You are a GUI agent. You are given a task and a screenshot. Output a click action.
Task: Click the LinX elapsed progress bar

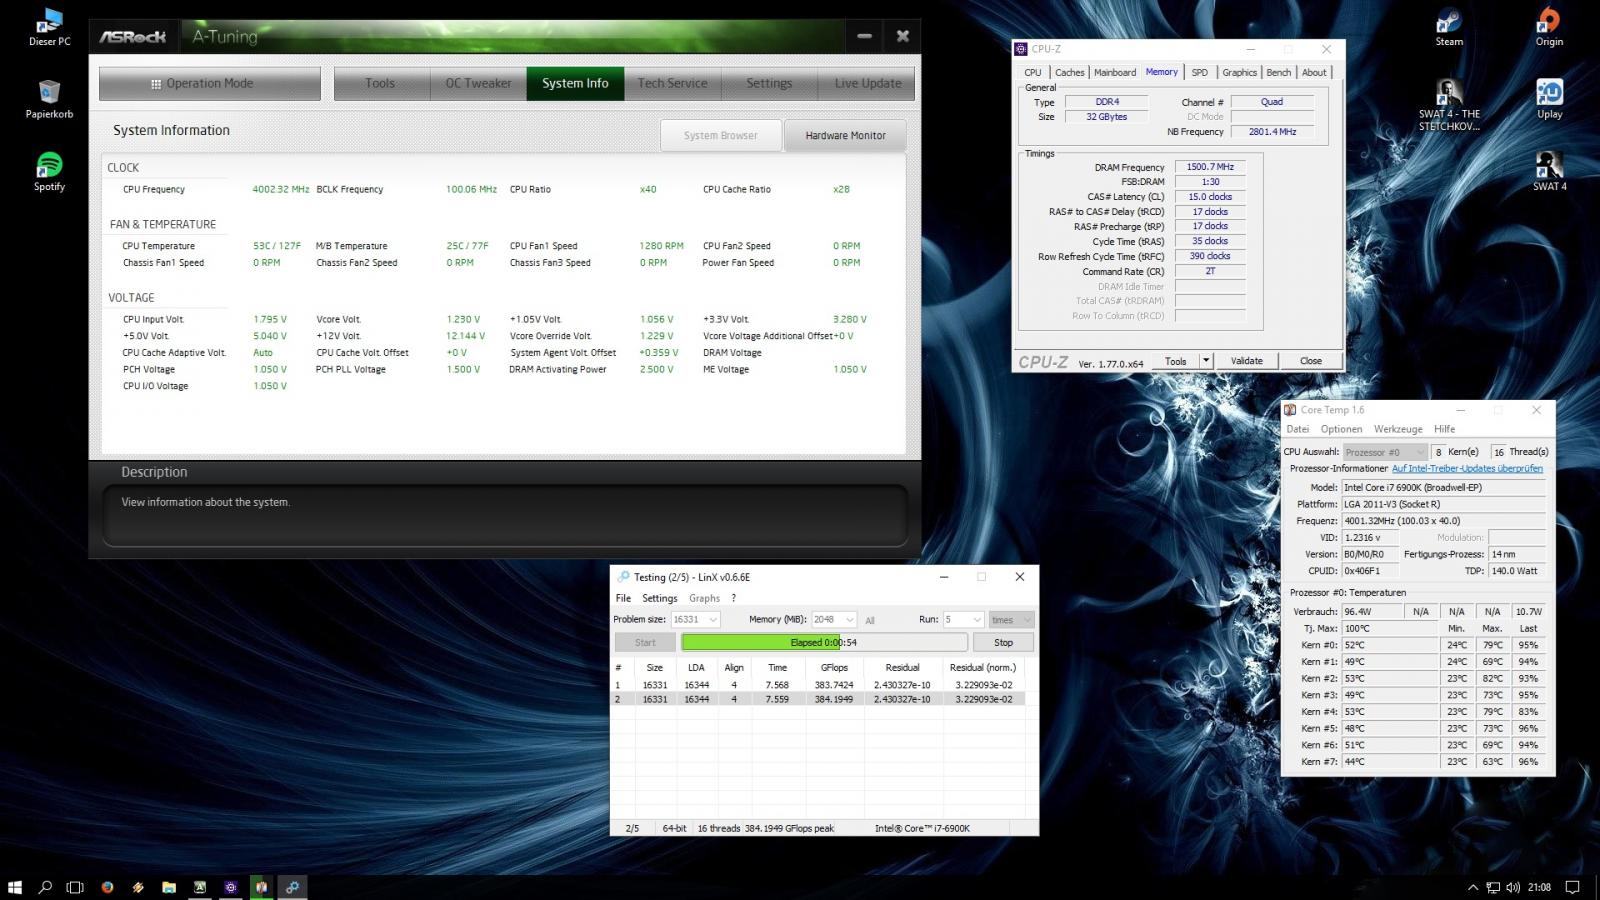[824, 643]
